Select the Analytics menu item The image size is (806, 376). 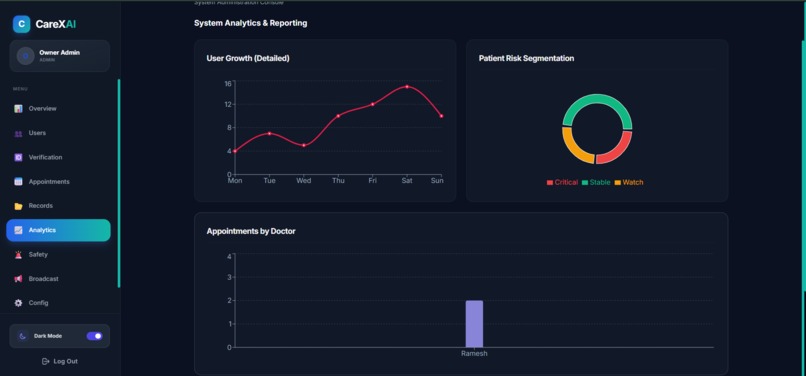[x=58, y=230]
